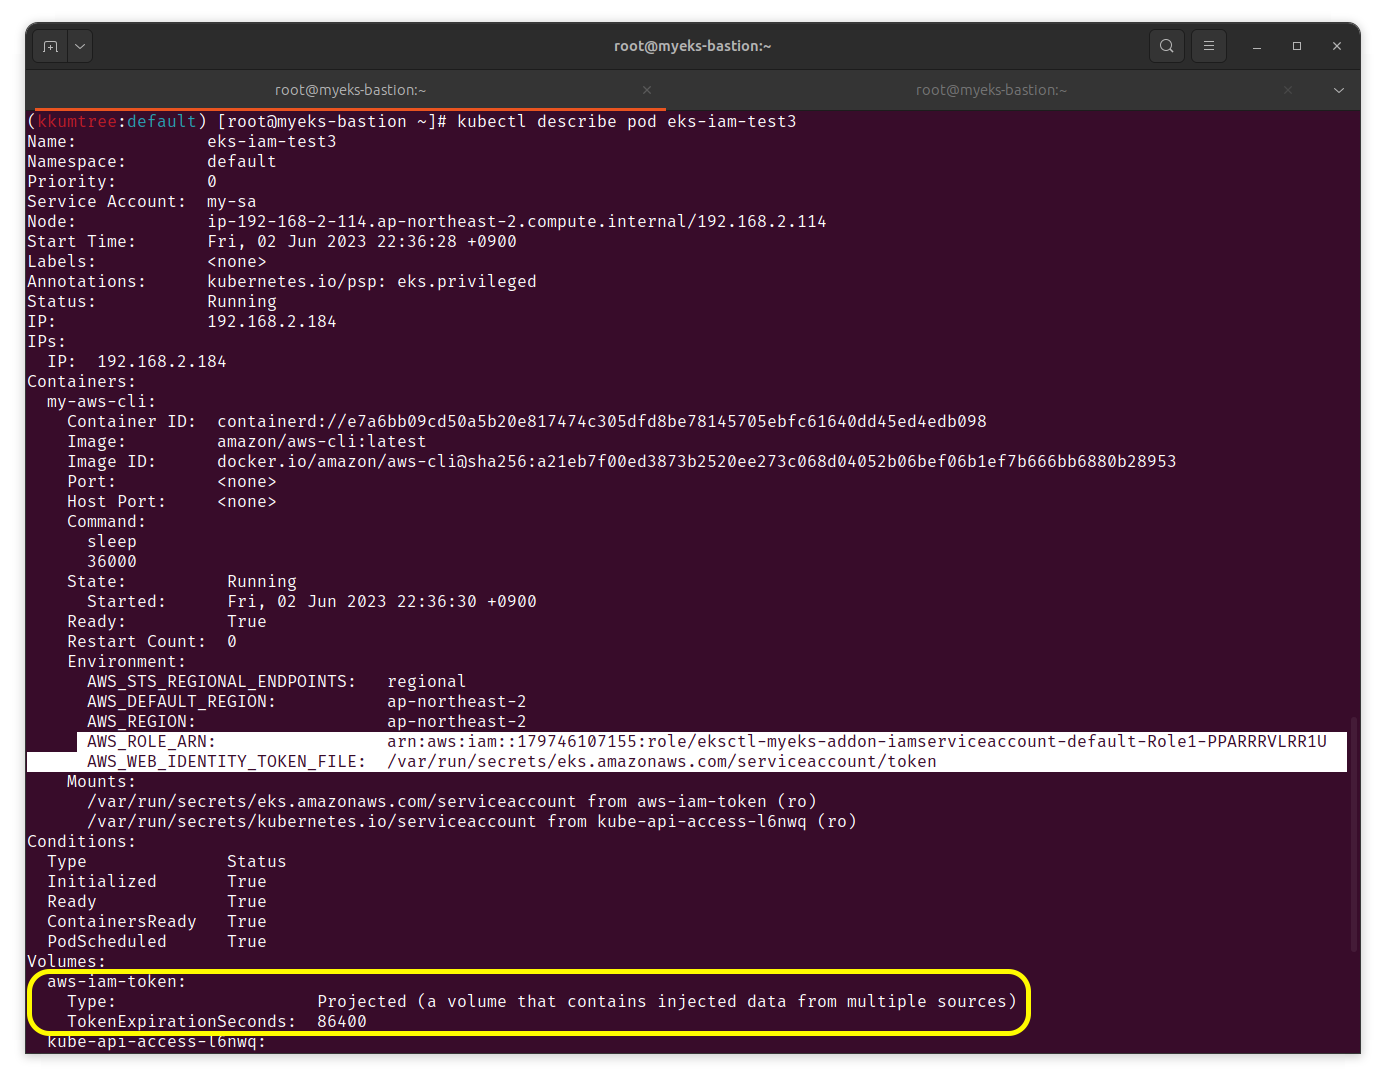Click the volume type 'Projected' description text
This screenshot has height=1082, width=1386.
click(x=667, y=1001)
